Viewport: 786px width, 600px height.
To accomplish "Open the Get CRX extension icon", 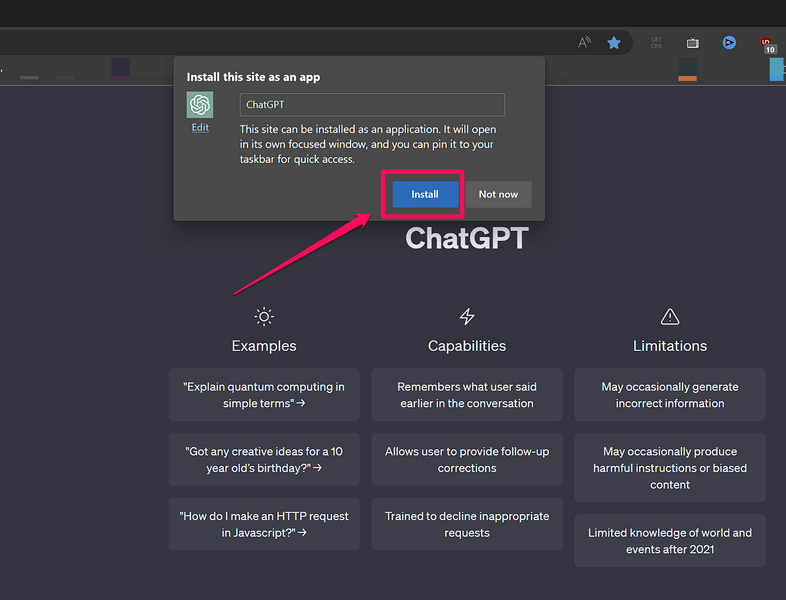I will coord(656,43).
